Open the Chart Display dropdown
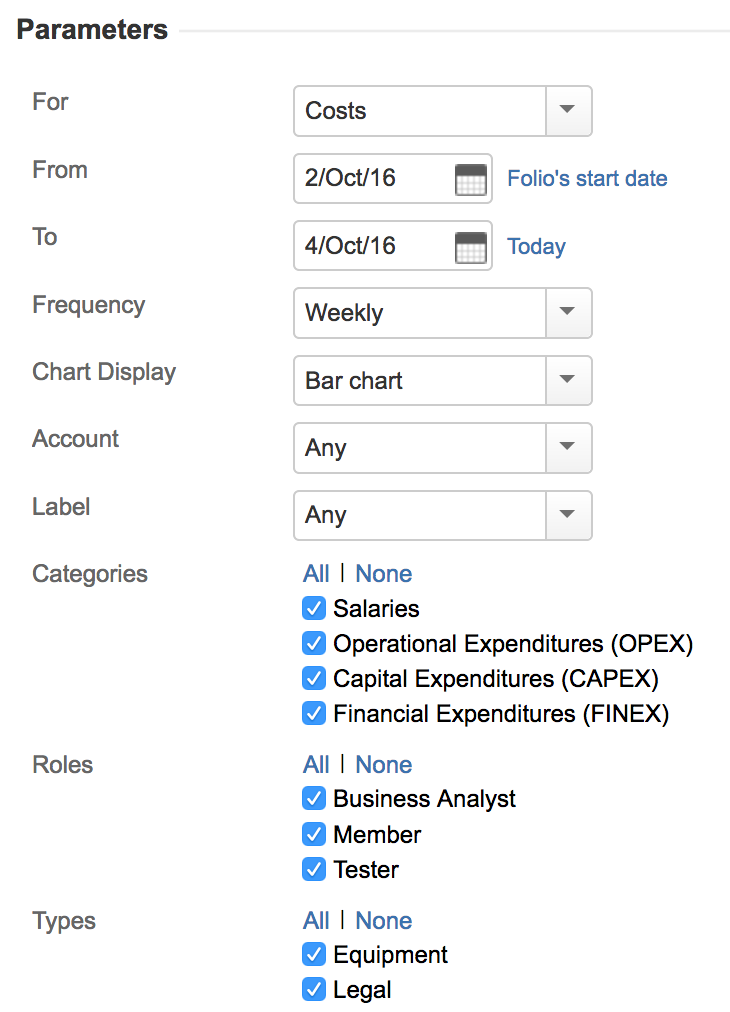The width and height of the screenshot is (730, 1012). click(568, 381)
